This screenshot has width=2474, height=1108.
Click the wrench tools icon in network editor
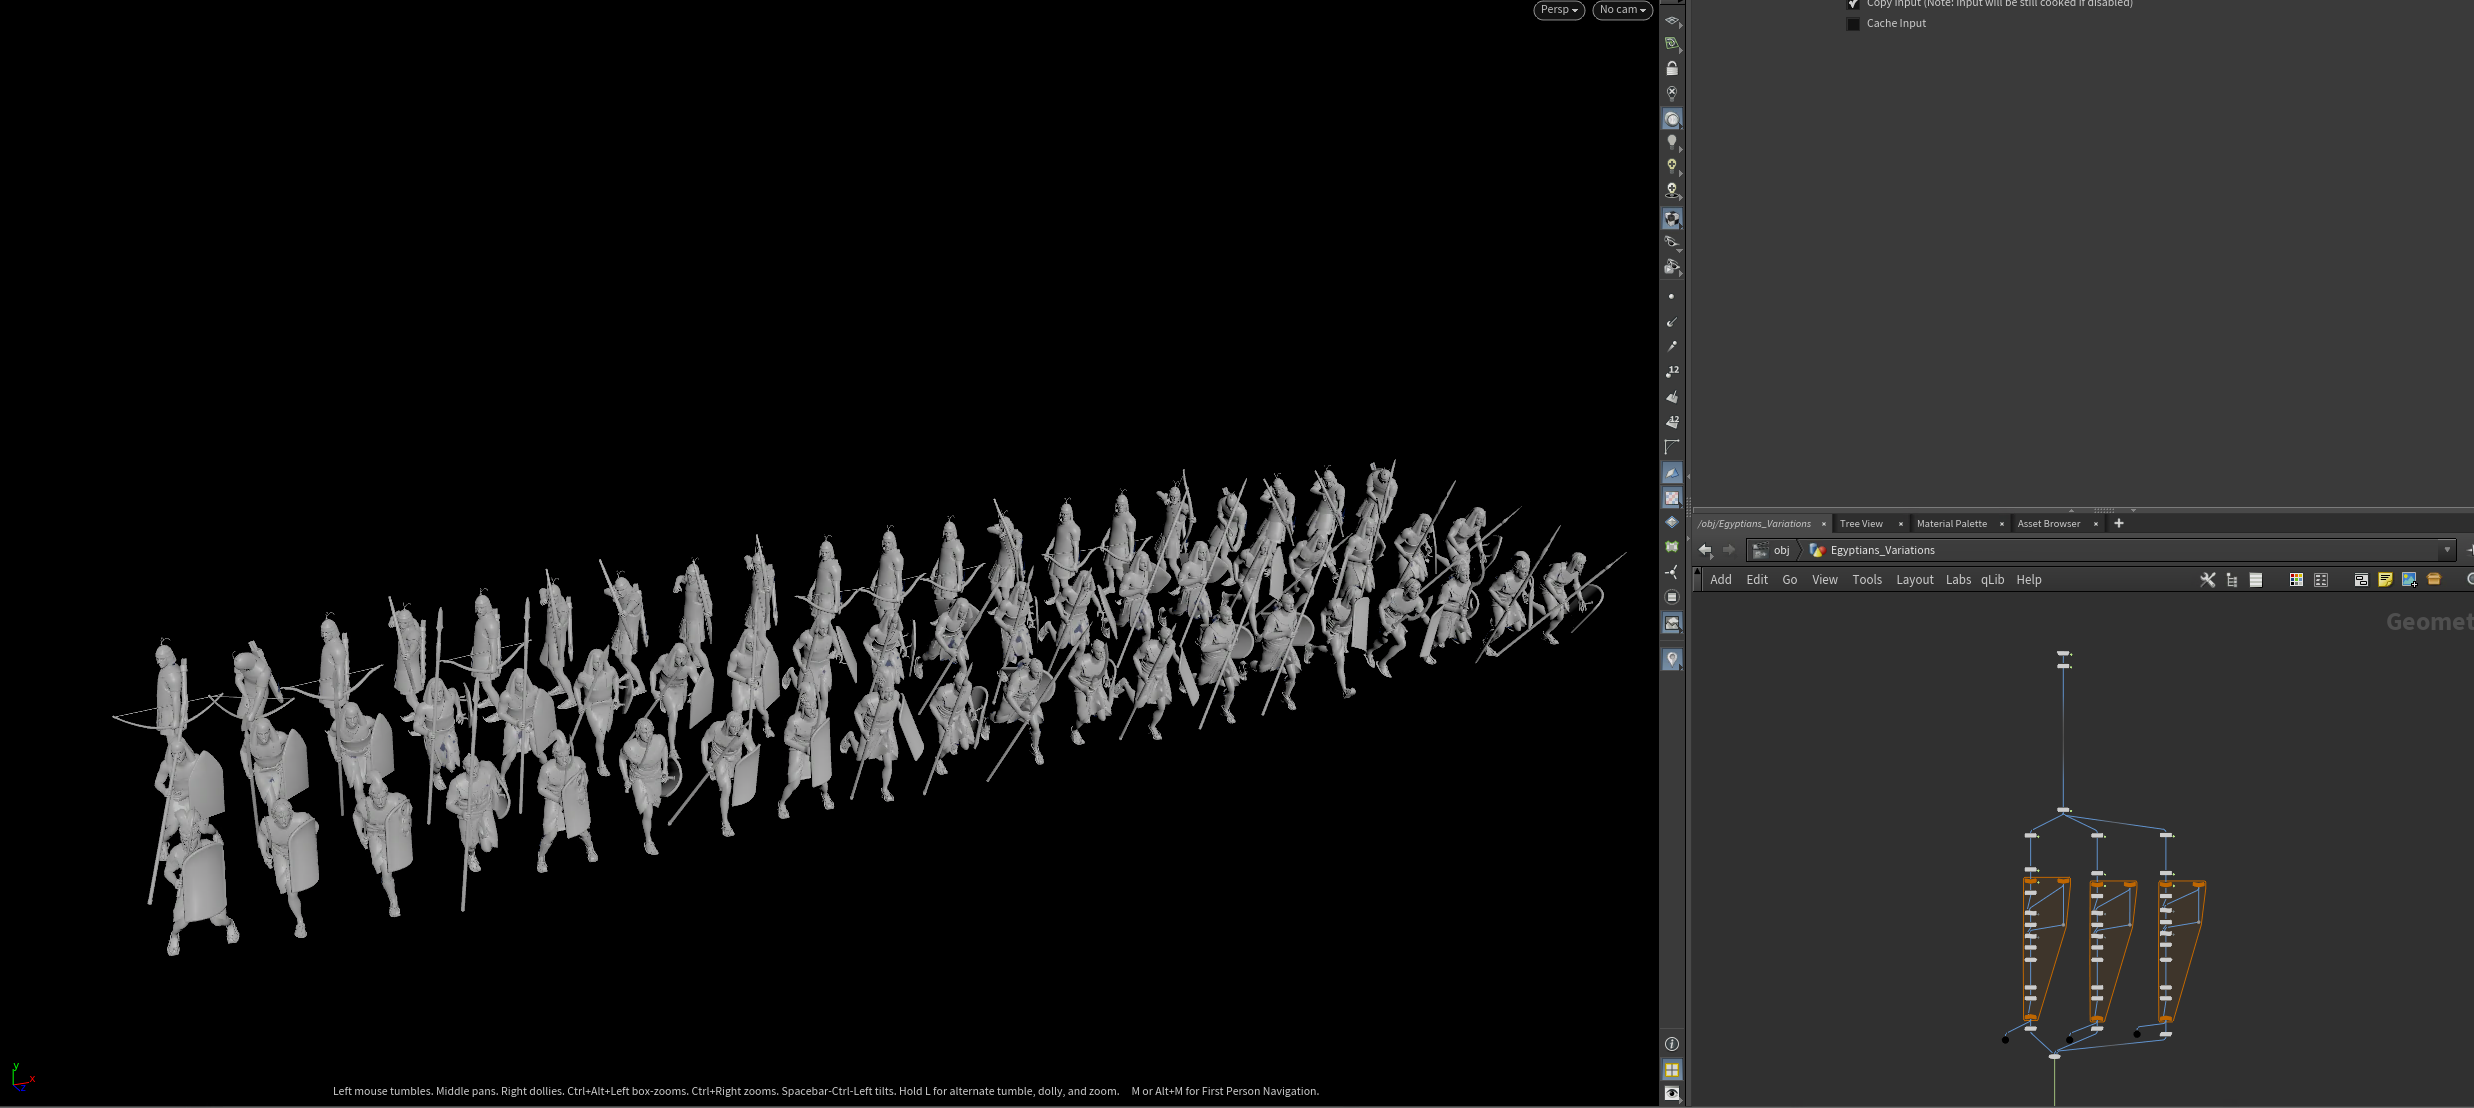point(2207,580)
